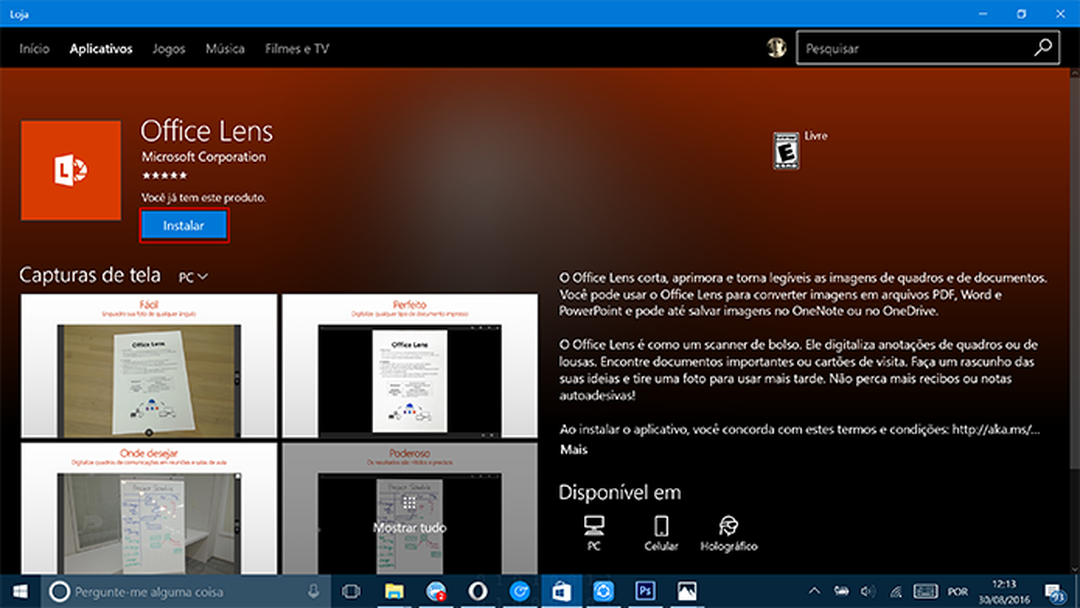Click the taskbar clock showing 12:13
This screenshot has height=608, width=1080.
1004,591
